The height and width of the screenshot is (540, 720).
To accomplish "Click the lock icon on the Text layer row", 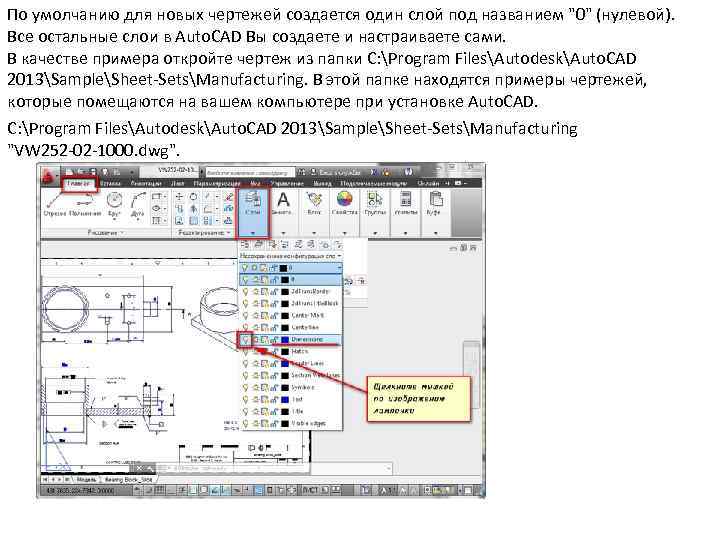I will 274,399.
